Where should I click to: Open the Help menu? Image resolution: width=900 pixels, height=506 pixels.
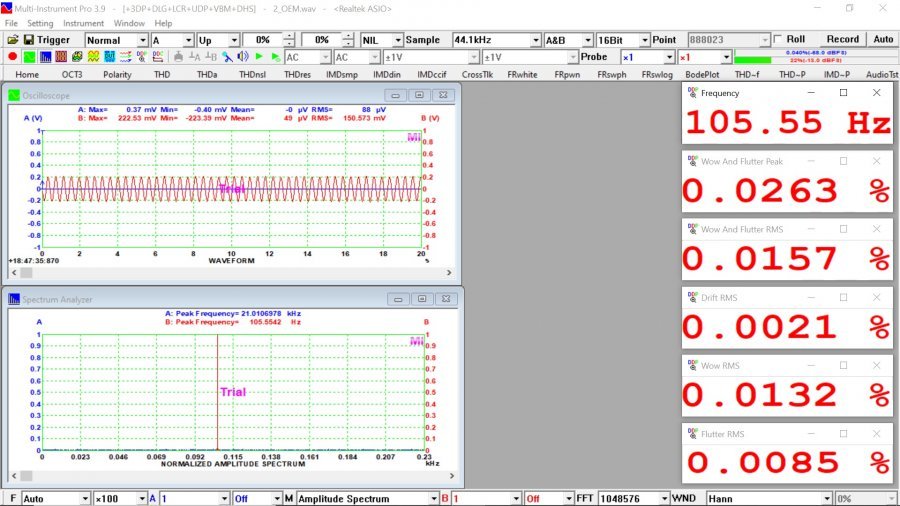tap(163, 24)
